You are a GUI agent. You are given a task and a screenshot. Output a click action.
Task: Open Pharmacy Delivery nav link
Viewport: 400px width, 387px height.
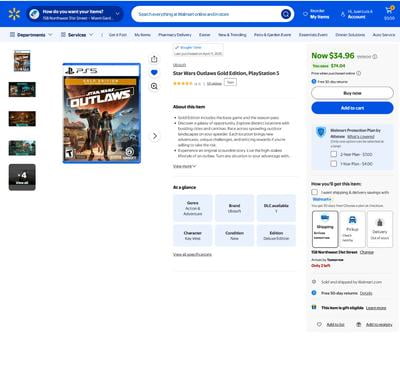click(x=175, y=35)
